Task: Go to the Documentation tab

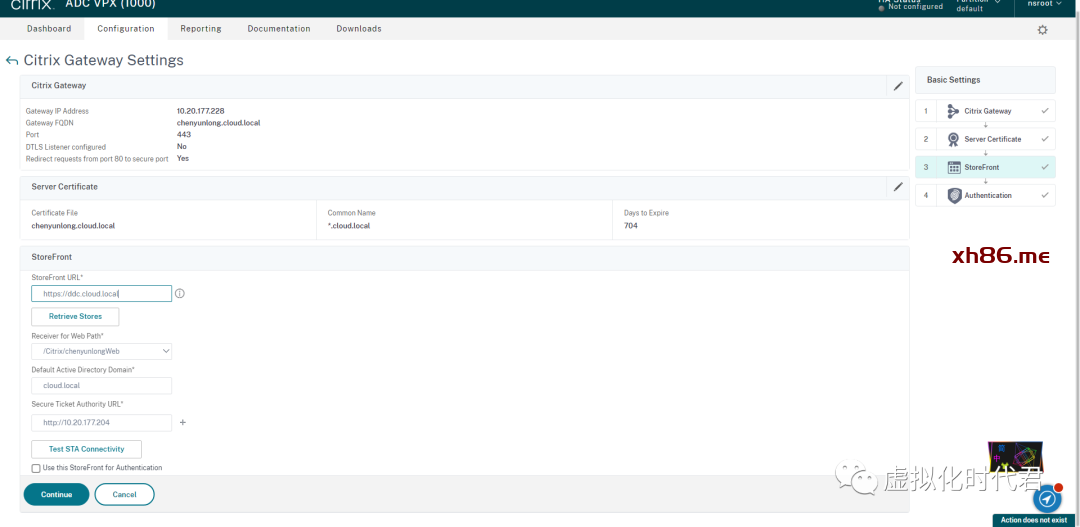Action: click(x=278, y=28)
